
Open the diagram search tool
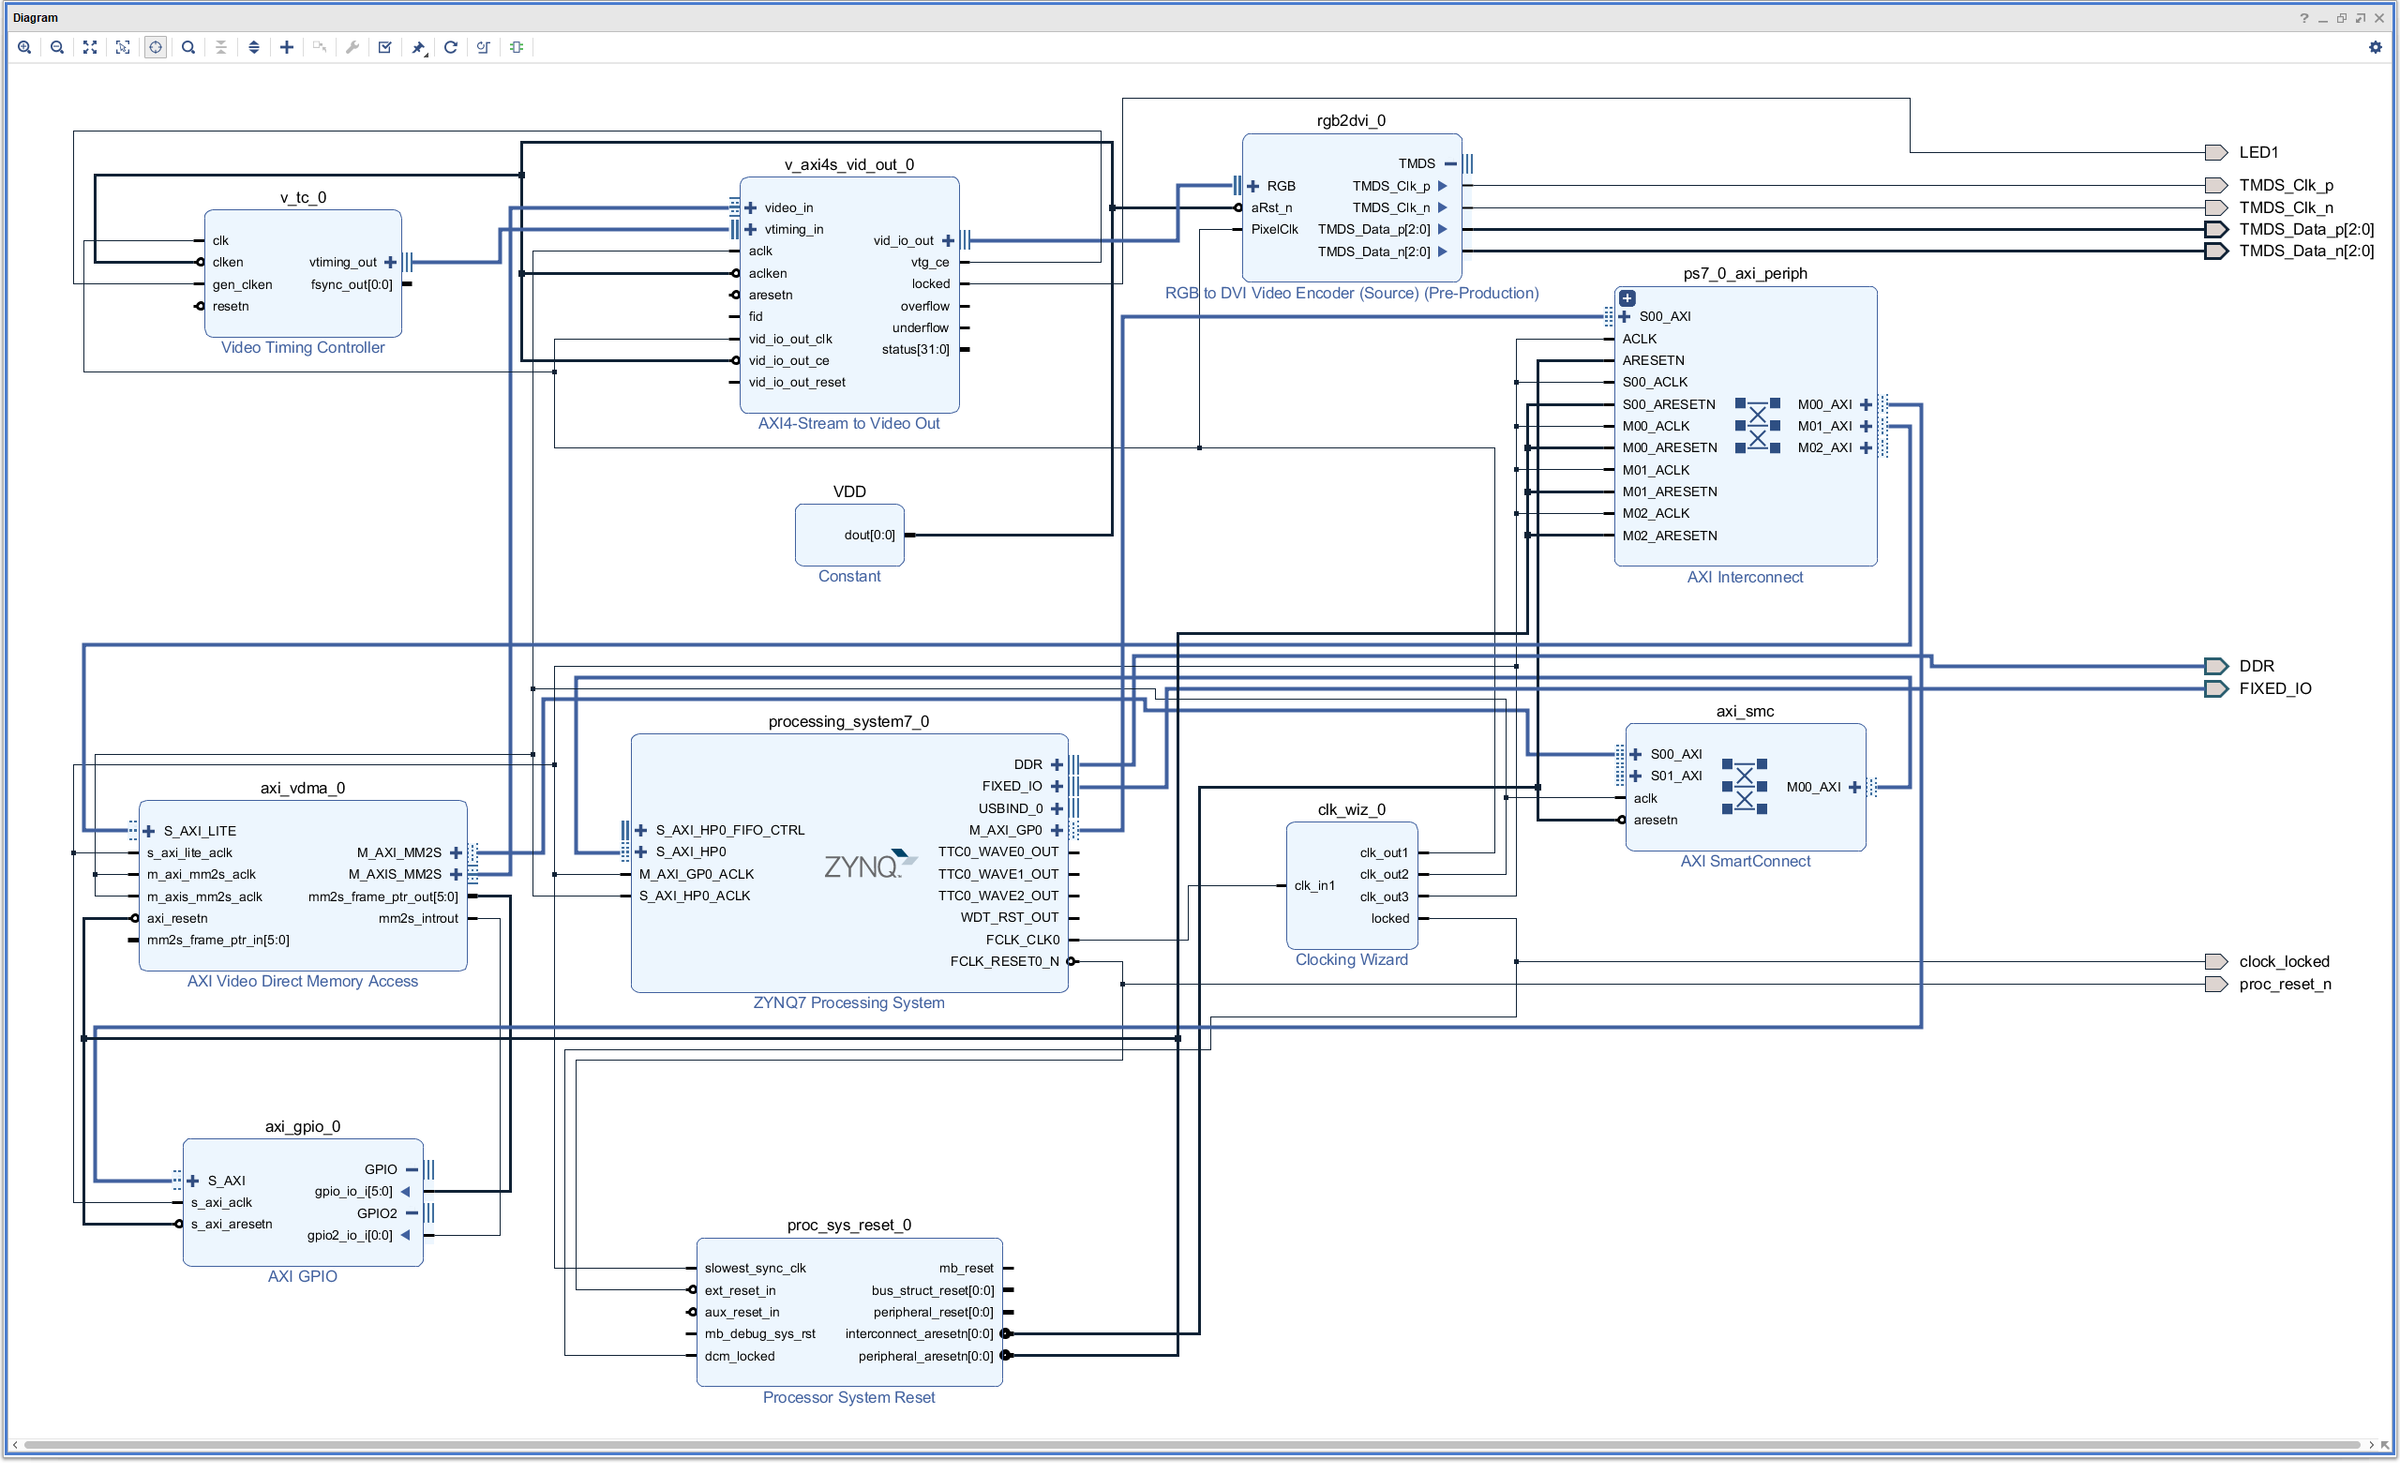click(188, 47)
